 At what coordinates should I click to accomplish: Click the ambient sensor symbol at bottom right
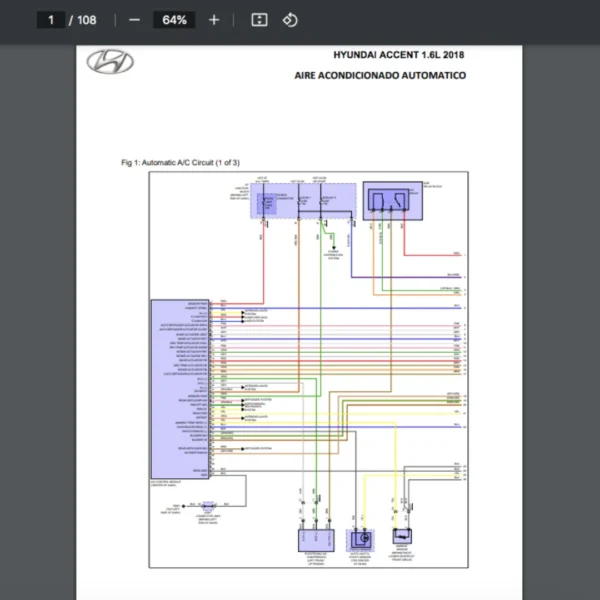pyautogui.click(x=402, y=538)
